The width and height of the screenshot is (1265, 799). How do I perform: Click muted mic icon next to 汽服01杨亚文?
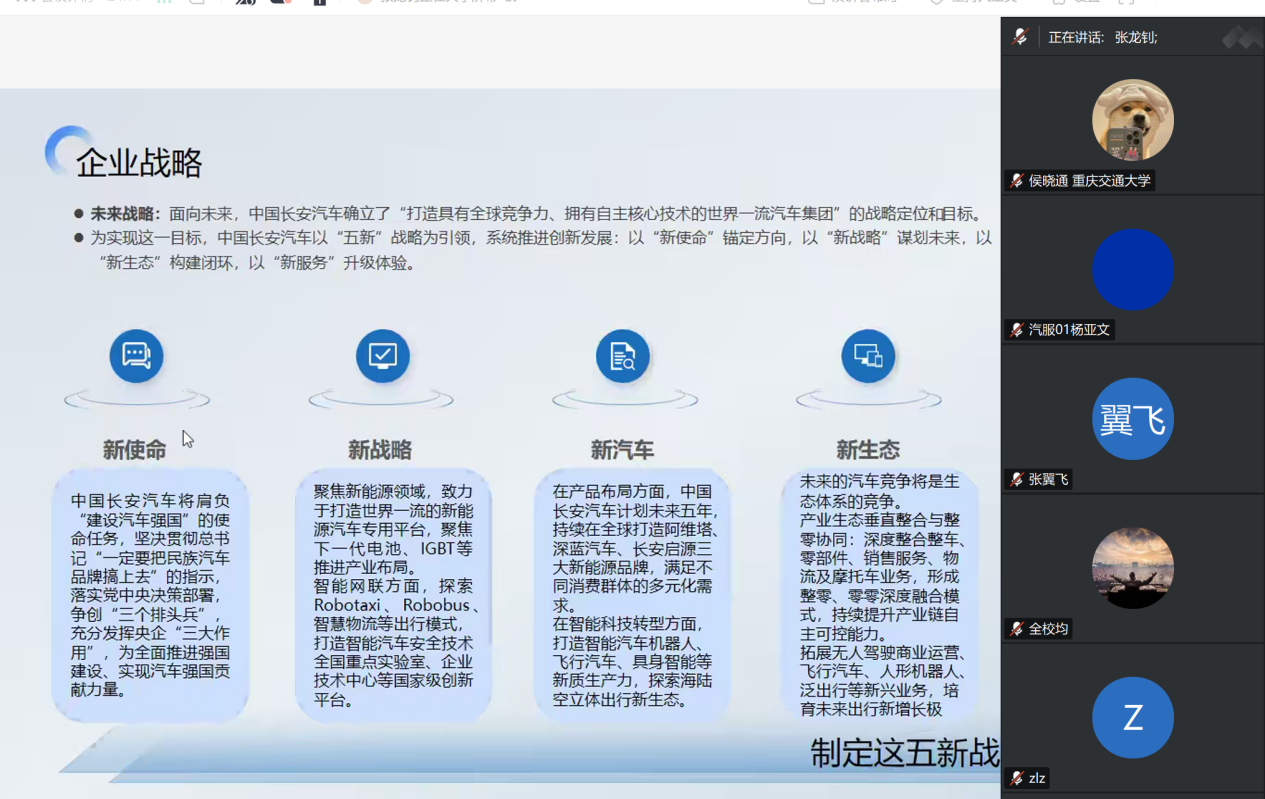click(x=1017, y=330)
